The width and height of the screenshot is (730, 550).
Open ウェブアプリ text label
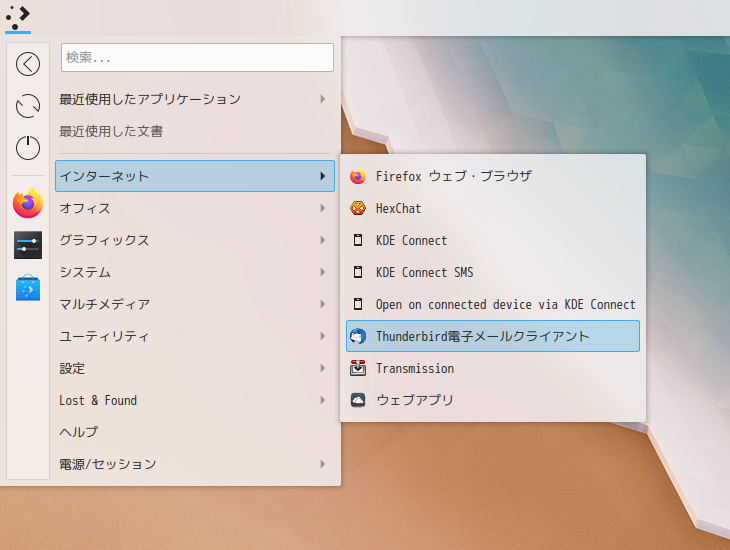(414, 400)
